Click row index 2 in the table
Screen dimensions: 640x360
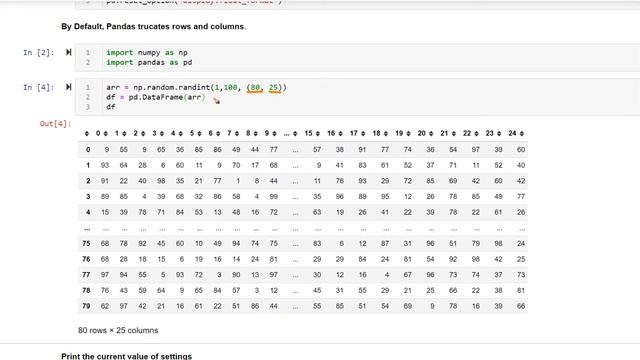pos(88,181)
